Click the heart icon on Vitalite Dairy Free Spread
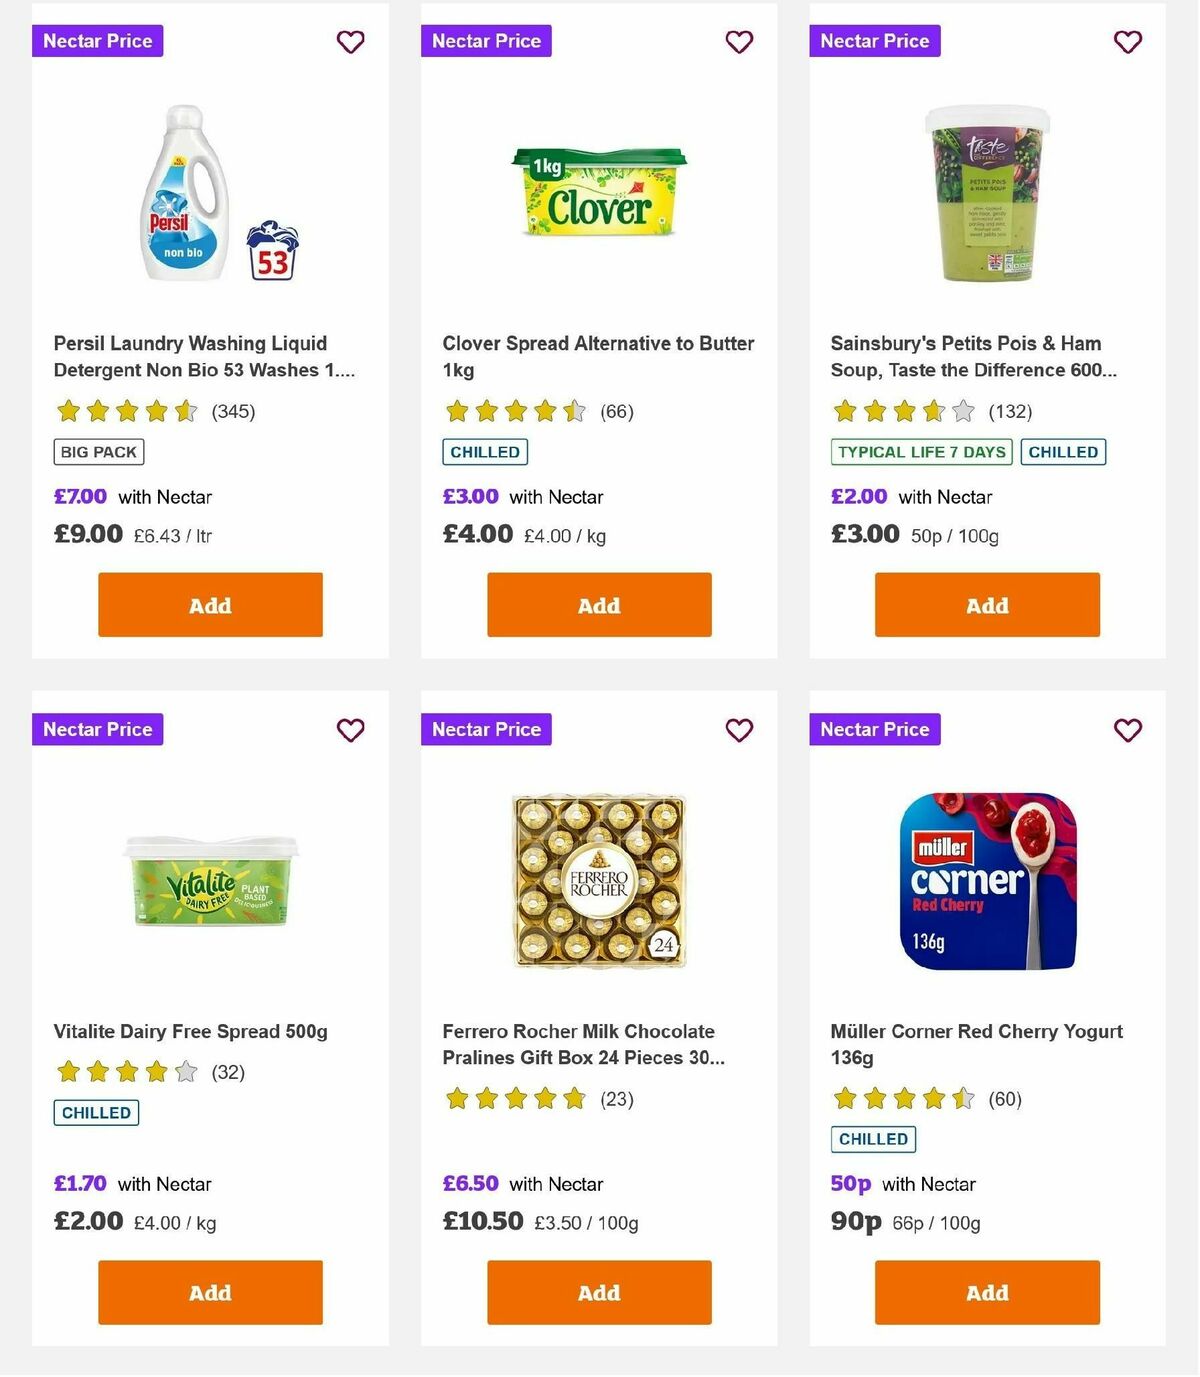The height and width of the screenshot is (1377, 1200). [x=350, y=730]
